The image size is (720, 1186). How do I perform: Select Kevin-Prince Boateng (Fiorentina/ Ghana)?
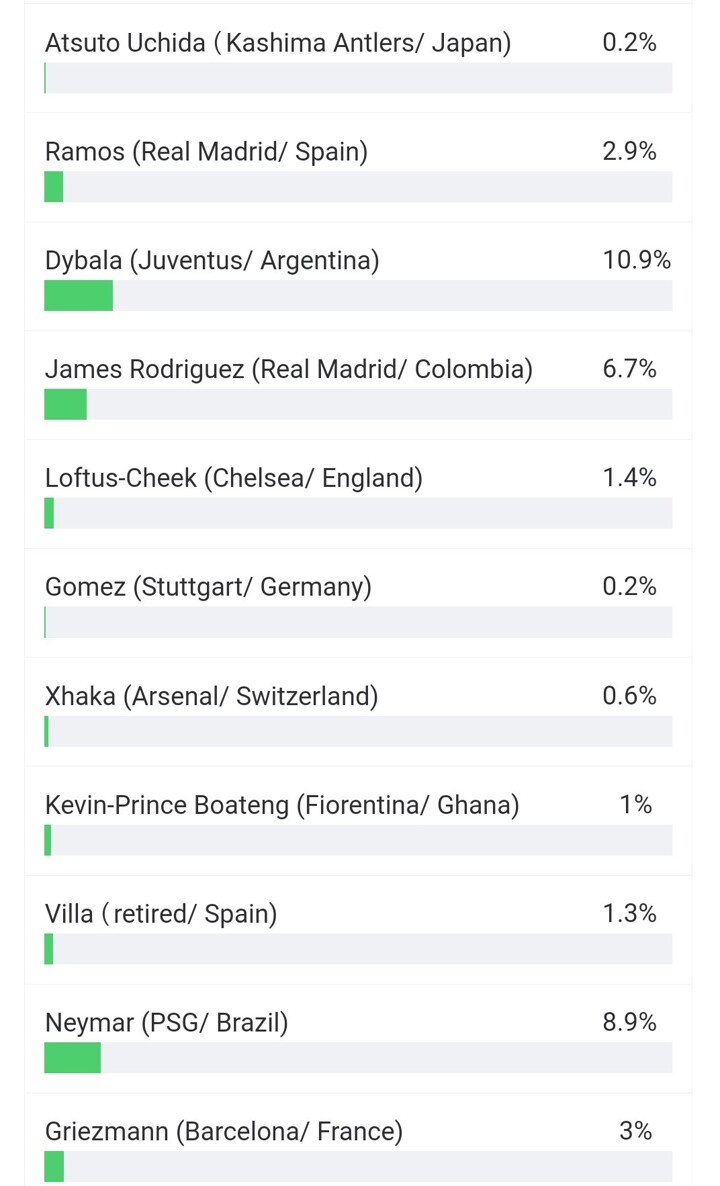pos(282,805)
